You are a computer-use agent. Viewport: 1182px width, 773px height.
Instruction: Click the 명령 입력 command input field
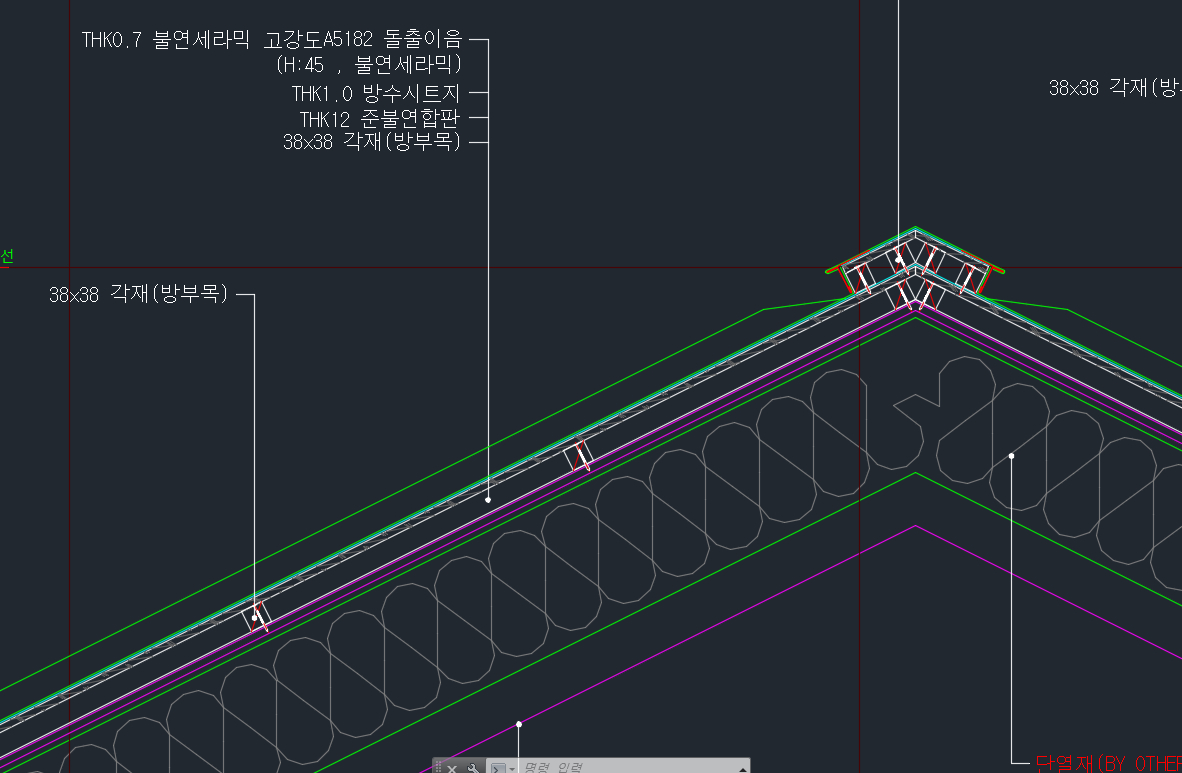point(620,767)
